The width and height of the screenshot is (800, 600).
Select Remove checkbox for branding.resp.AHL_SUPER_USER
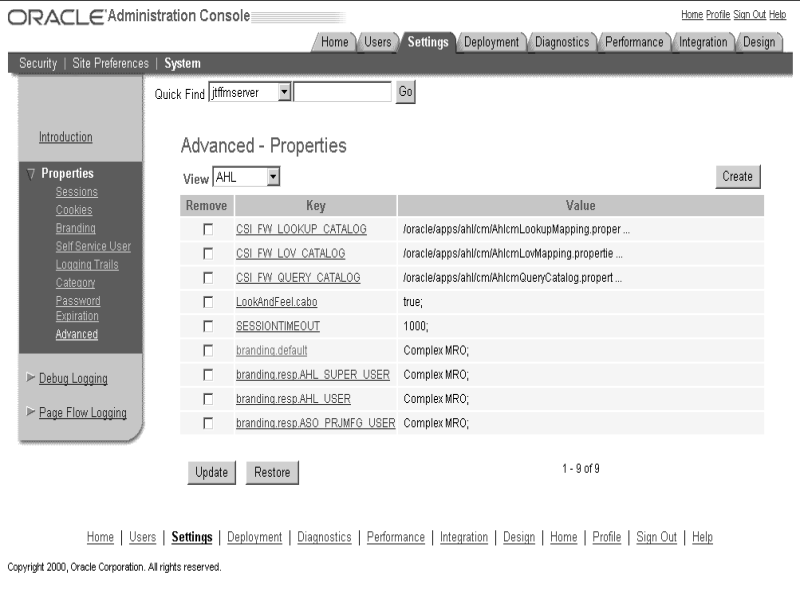(208, 375)
